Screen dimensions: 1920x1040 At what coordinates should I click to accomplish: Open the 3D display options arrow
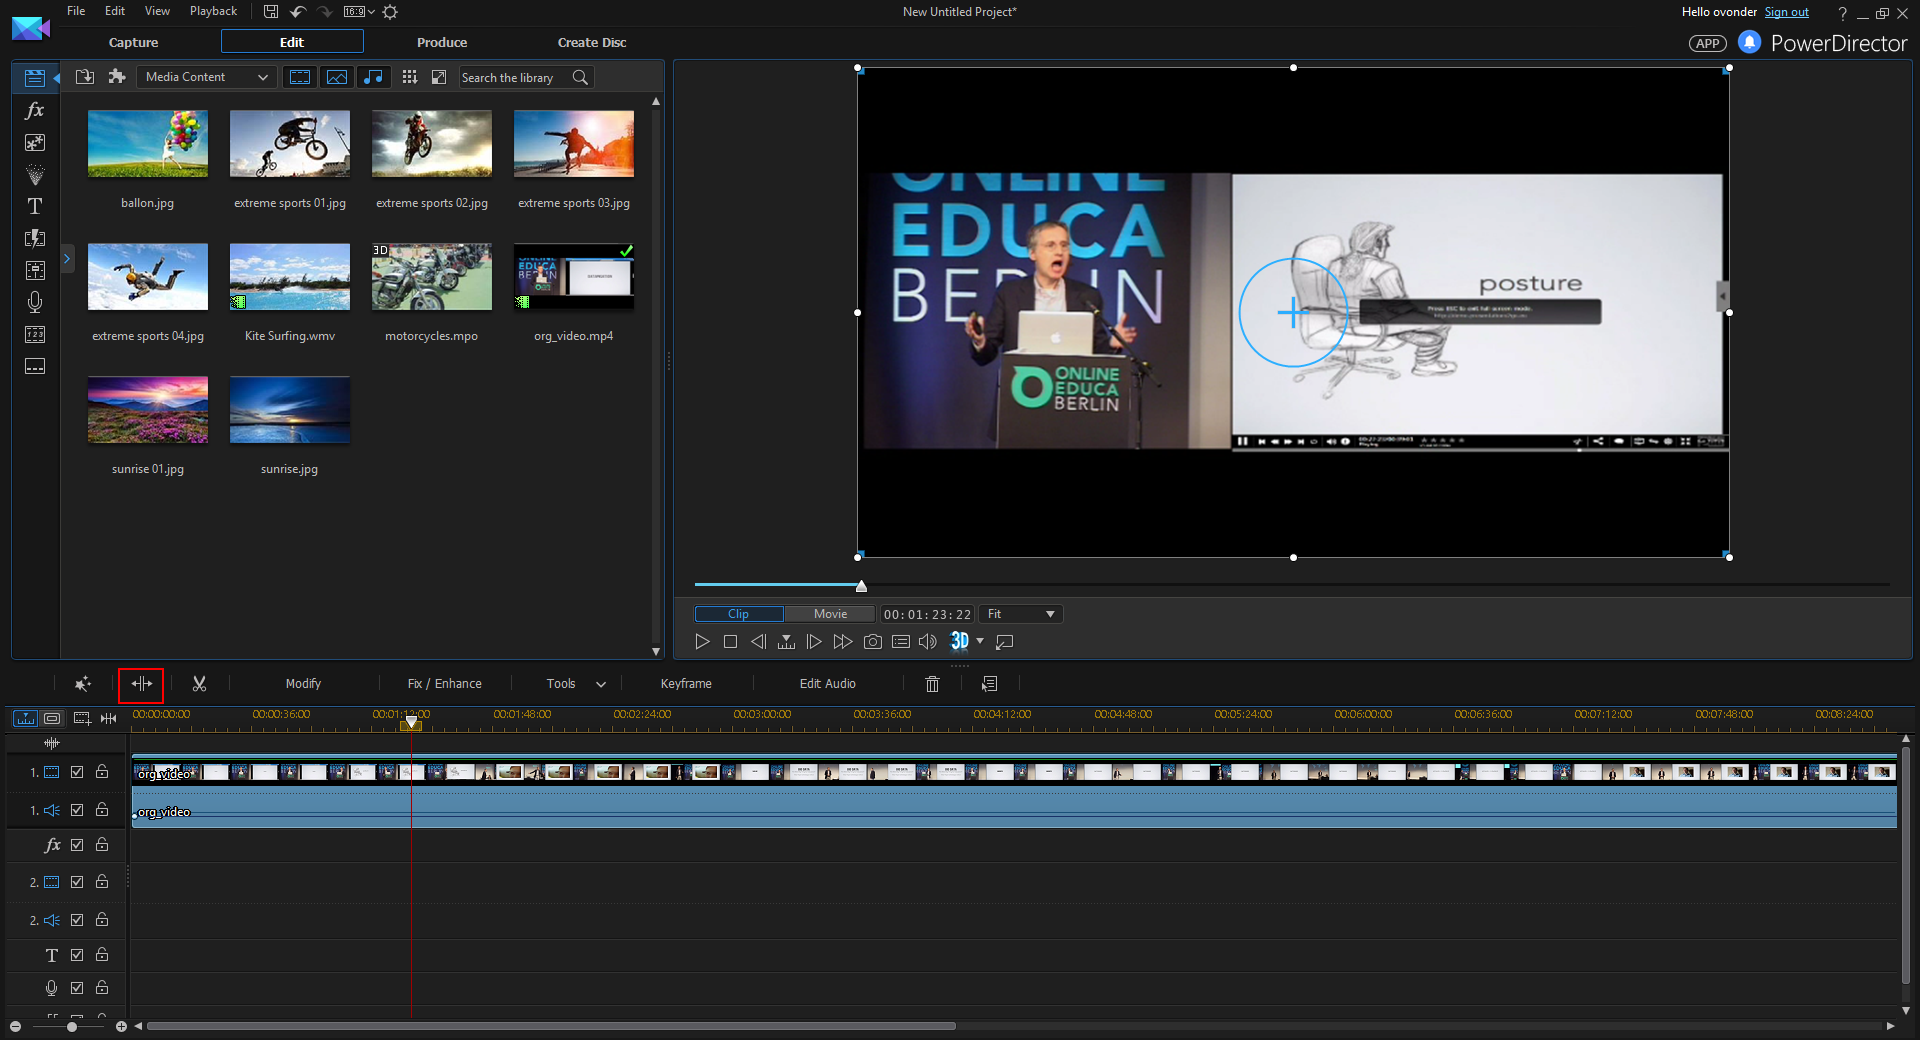coord(980,641)
